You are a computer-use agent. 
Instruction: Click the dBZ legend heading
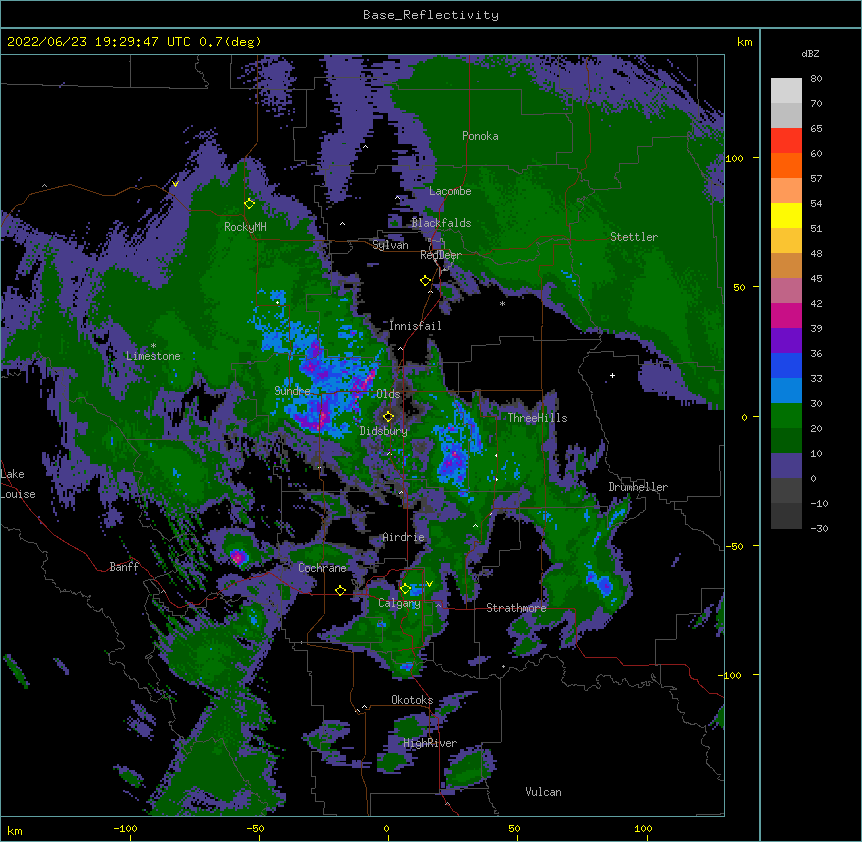click(x=810, y=53)
